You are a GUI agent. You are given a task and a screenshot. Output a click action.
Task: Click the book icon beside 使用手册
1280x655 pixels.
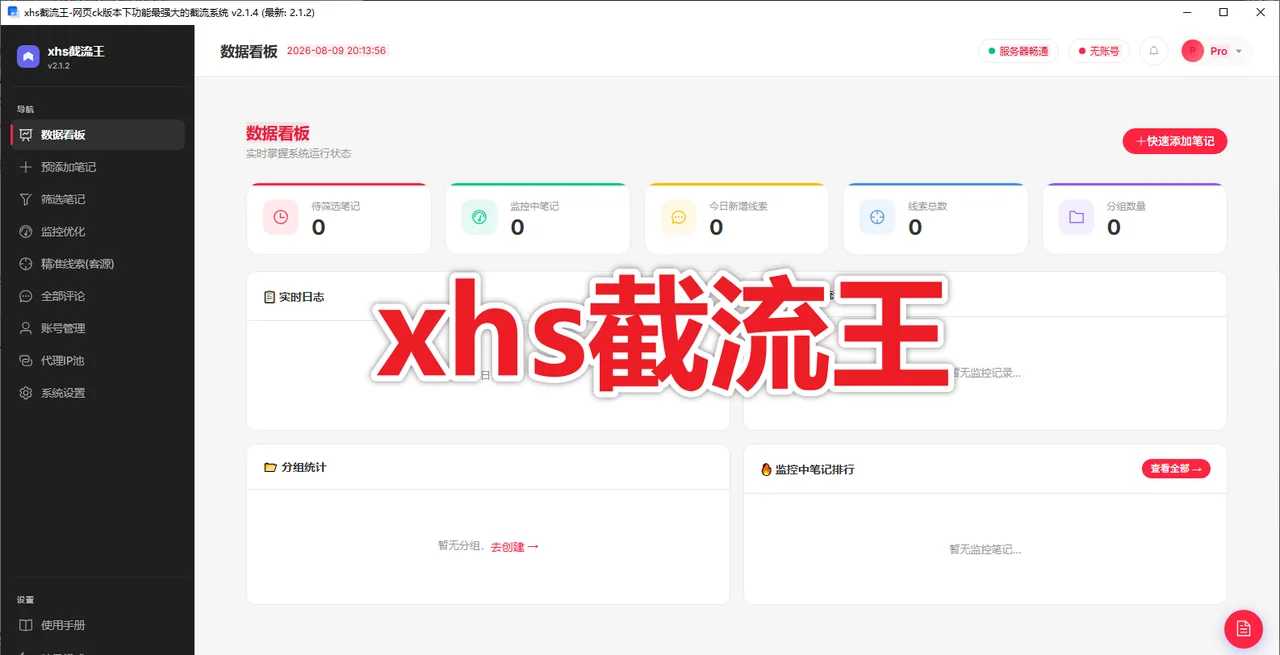tap(26, 625)
